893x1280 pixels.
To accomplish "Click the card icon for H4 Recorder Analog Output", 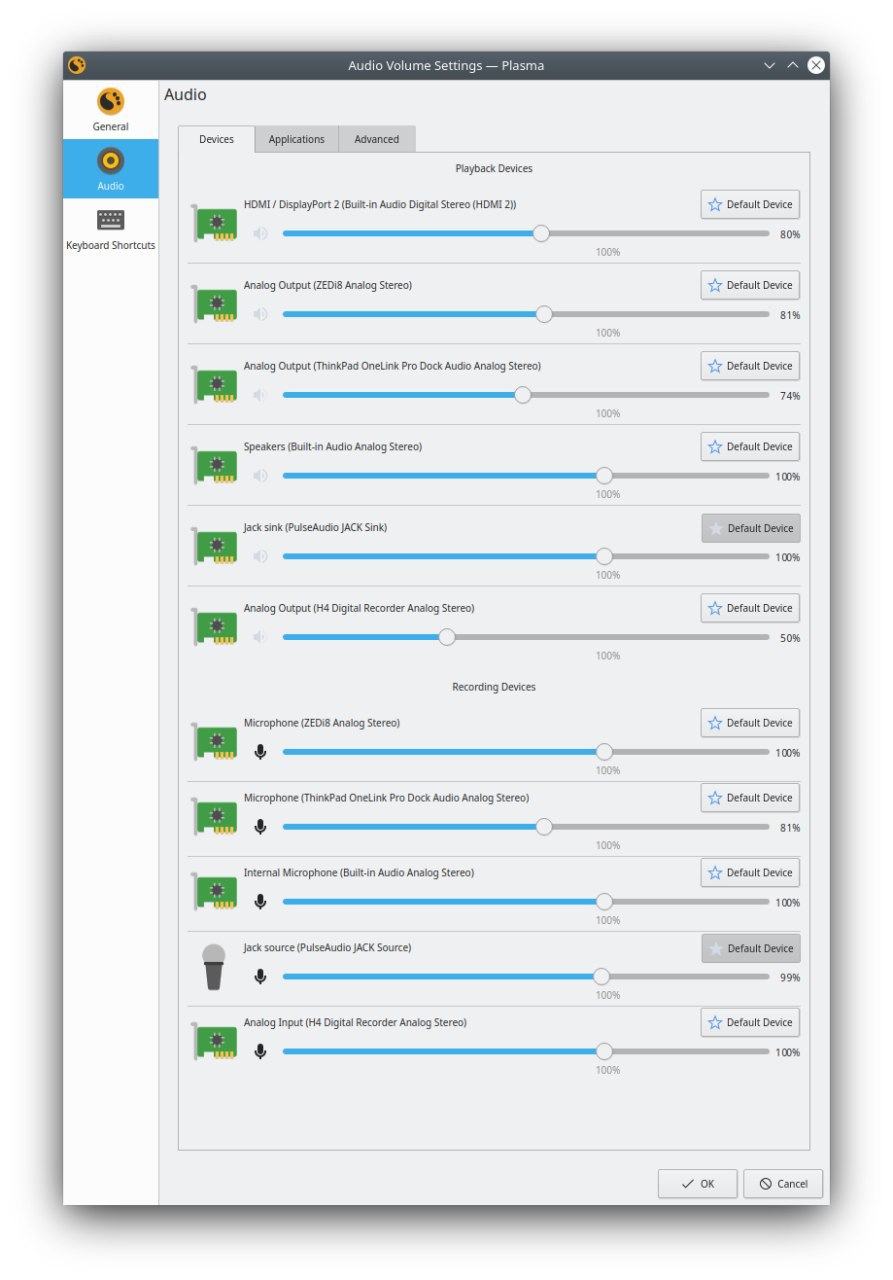I will click(215, 628).
